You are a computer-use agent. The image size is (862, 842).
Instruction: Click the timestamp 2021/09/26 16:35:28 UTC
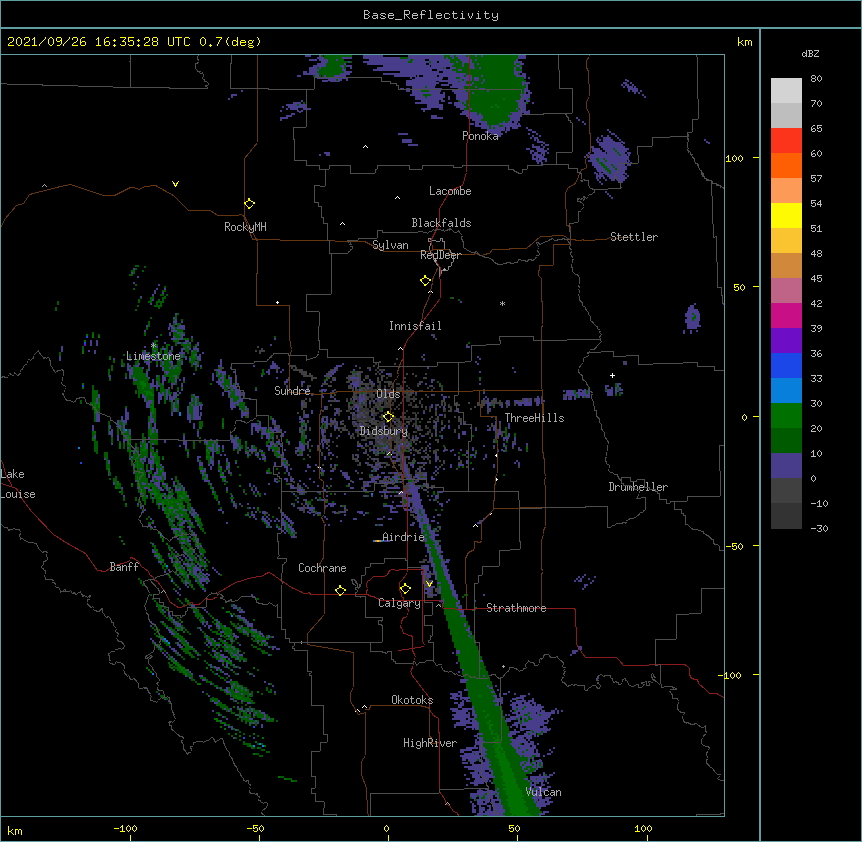[x=99, y=42]
